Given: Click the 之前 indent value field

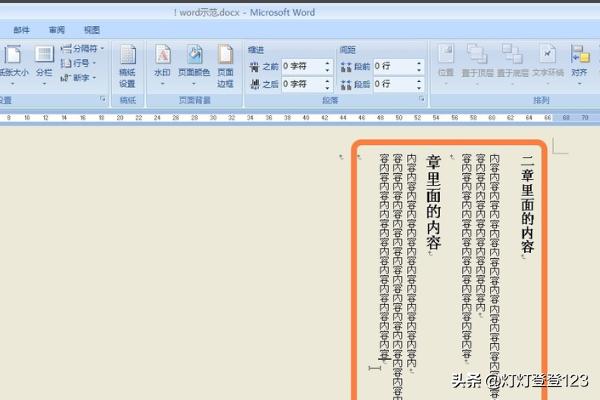Looking at the screenshot, I should 302,66.
